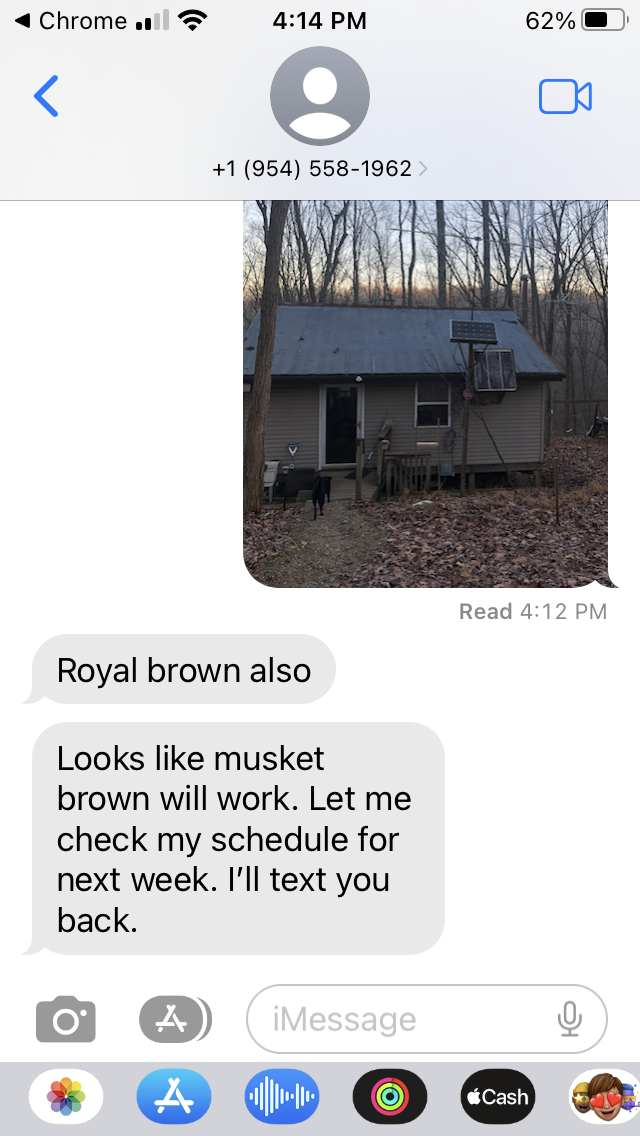The width and height of the screenshot is (640, 1136).
Task: Tap the iMessage text input field
Action: [x=427, y=1019]
